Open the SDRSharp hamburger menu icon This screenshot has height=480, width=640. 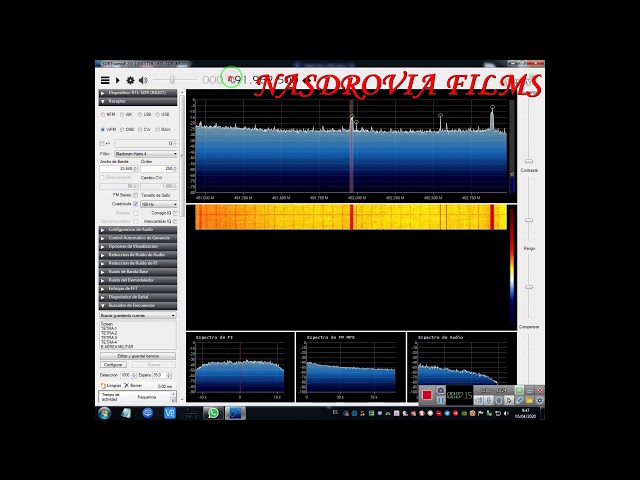(x=105, y=80)
